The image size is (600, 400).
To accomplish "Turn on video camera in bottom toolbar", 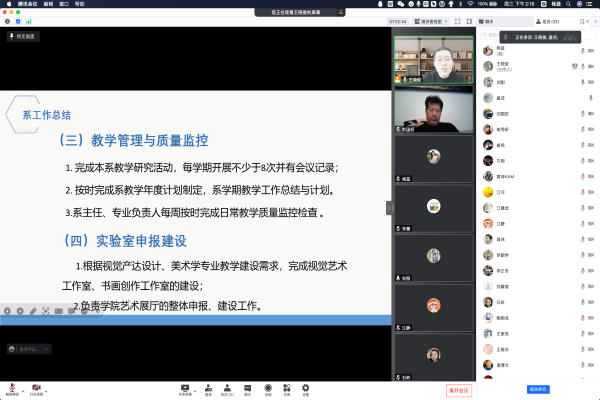I will pyautogui.click(x=36, y=386).
